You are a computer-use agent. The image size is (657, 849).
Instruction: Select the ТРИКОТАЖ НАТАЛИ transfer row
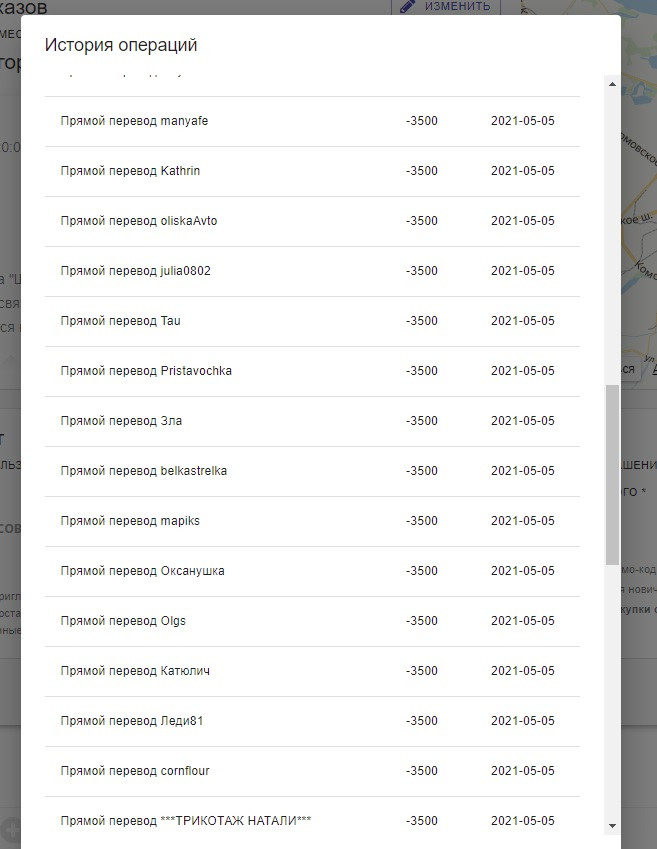pos(313,821)
